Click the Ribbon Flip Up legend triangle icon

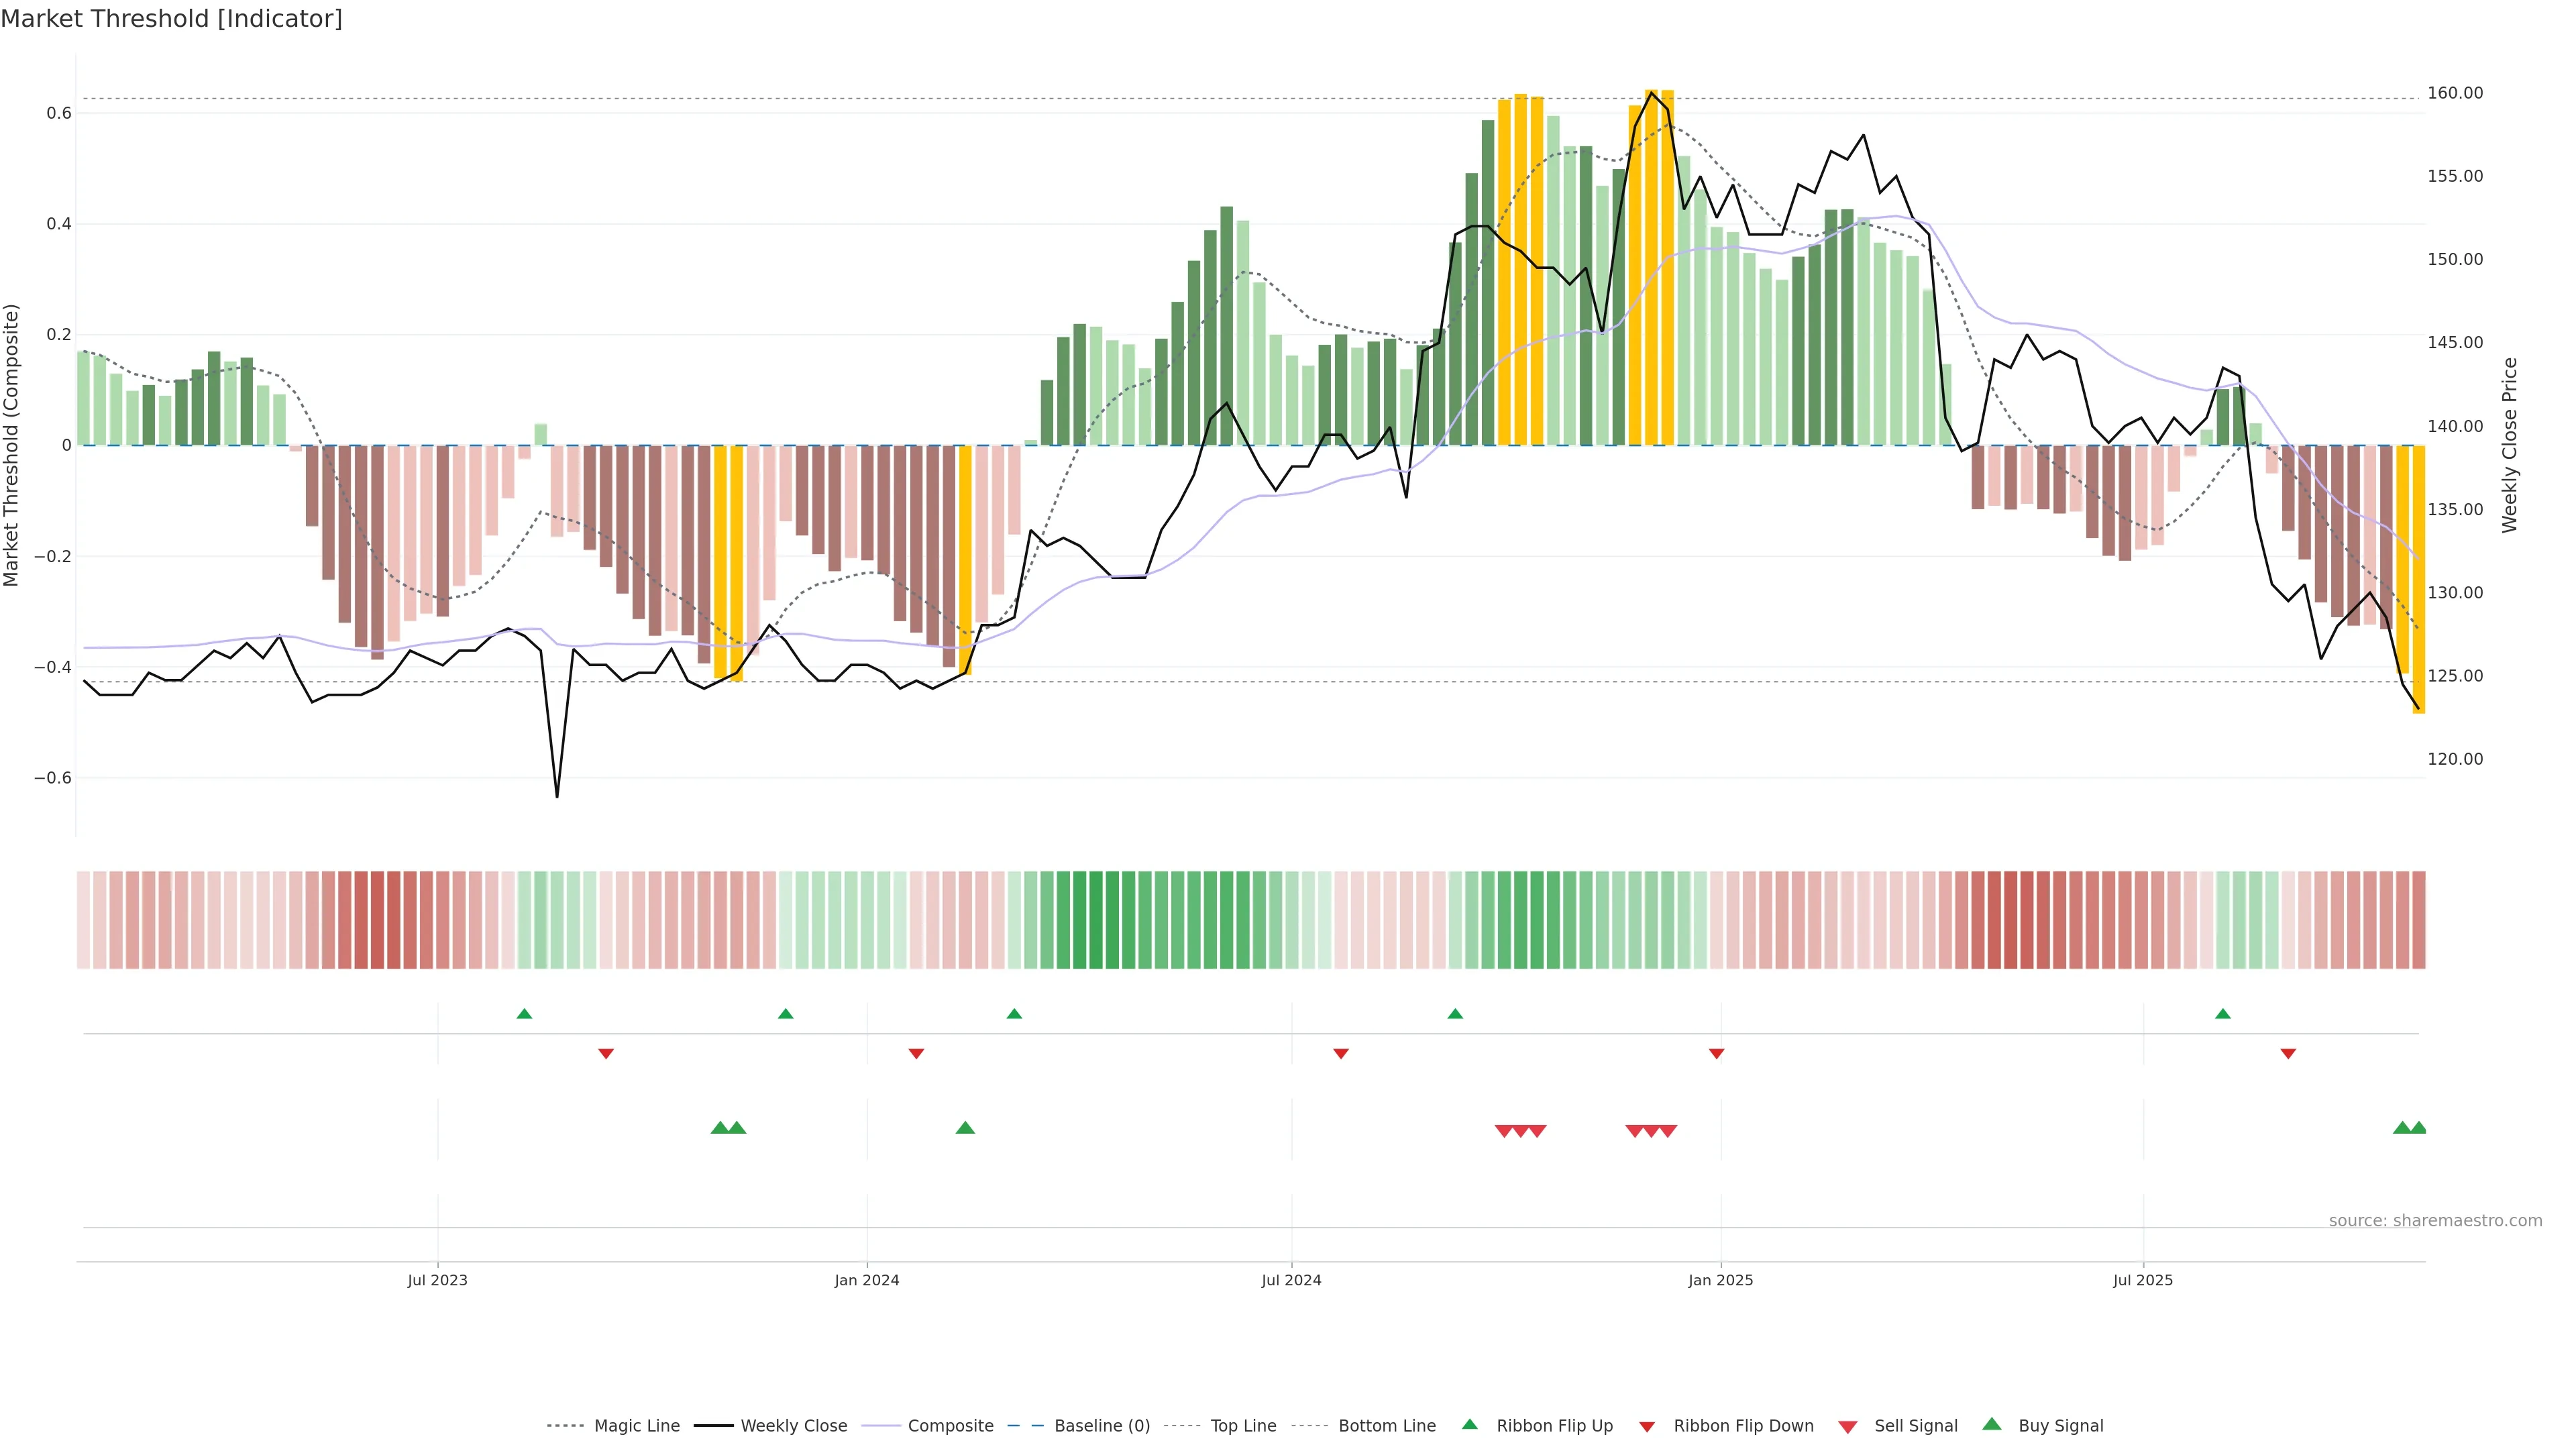1469,1424
